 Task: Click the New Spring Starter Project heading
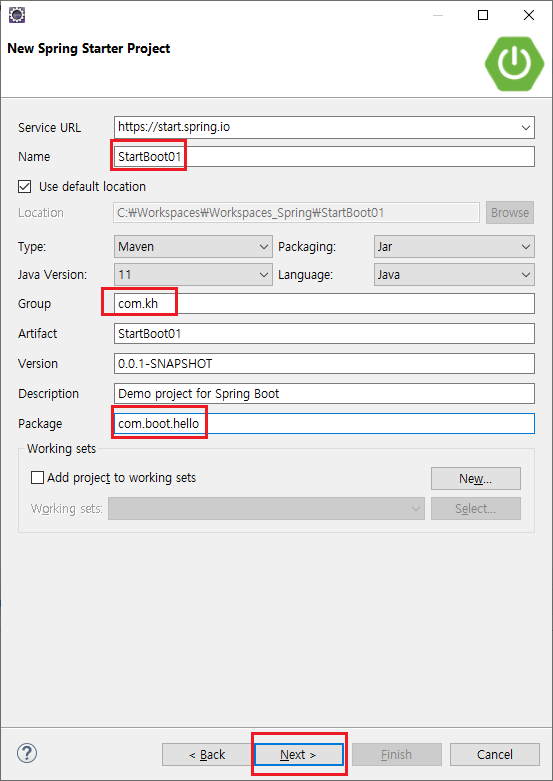(x=89, y=48)
